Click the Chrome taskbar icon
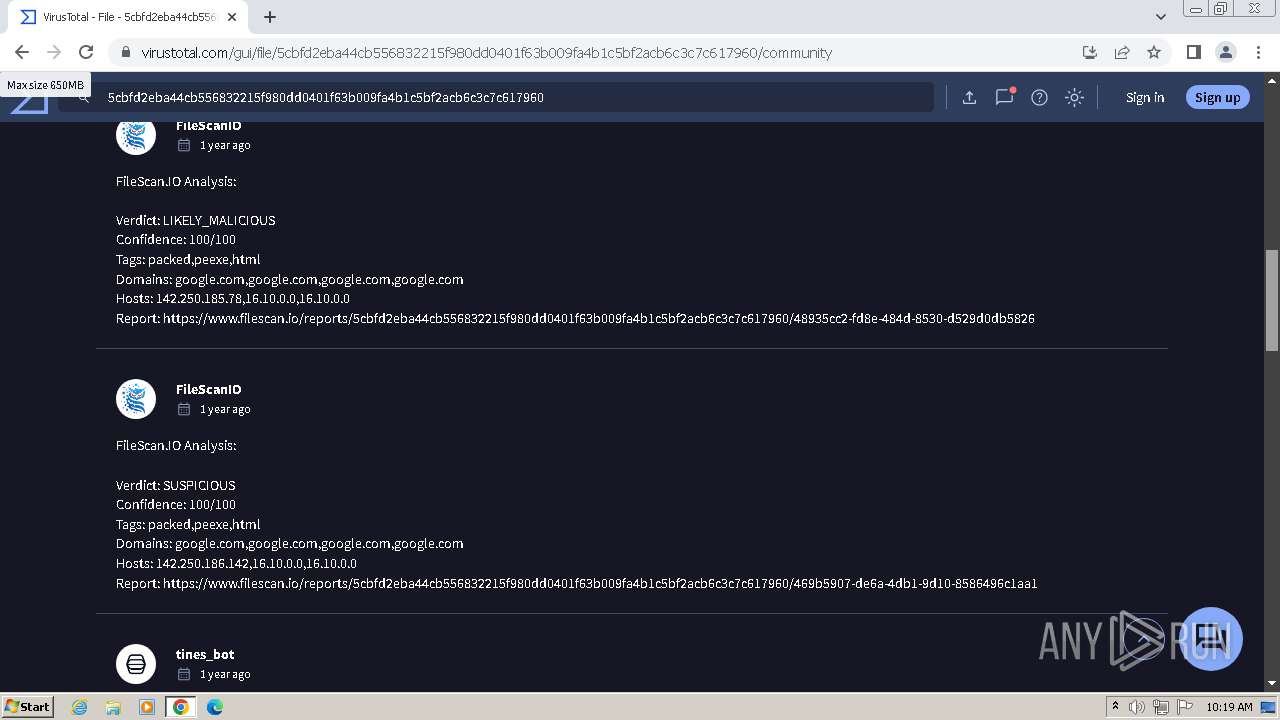This screenshot has width=1280, height=720. [x=181, y=707]
